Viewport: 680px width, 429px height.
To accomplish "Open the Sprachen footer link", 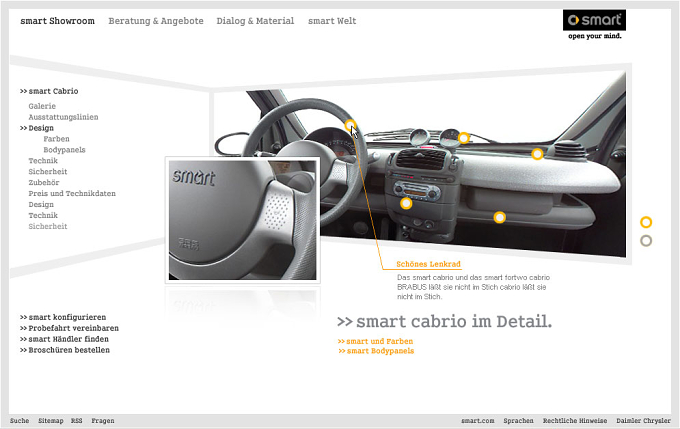I will pyautogui.click(x=518, y=421).
